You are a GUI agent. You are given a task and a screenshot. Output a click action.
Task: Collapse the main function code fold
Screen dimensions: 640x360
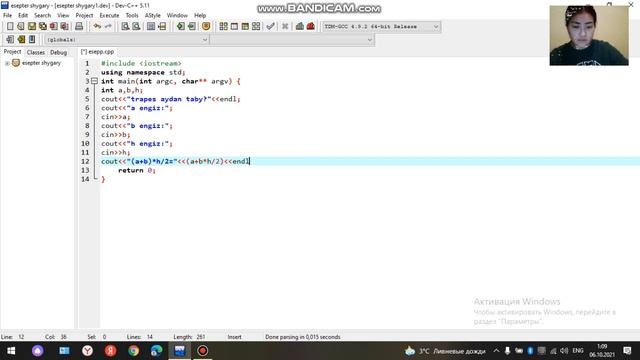click(94, 81)
